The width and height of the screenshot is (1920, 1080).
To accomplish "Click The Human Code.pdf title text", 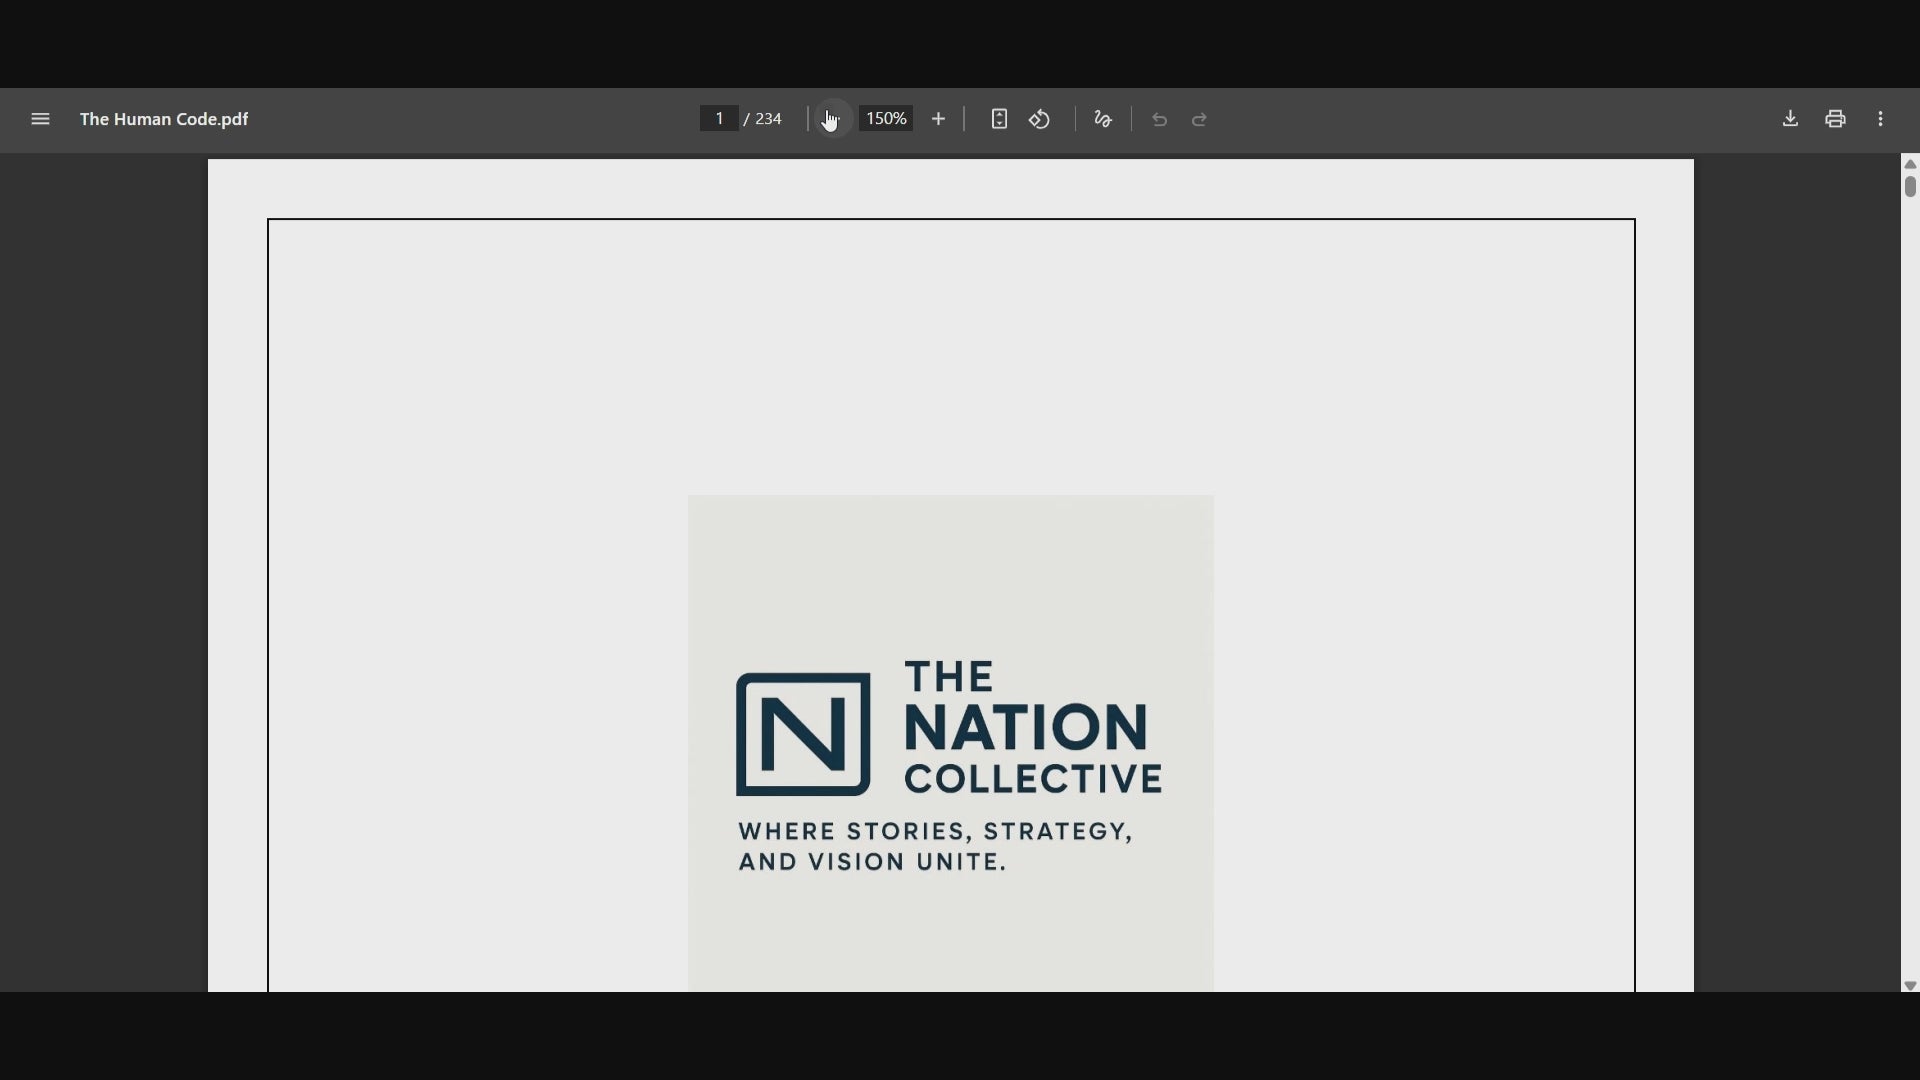I will 164,119.
